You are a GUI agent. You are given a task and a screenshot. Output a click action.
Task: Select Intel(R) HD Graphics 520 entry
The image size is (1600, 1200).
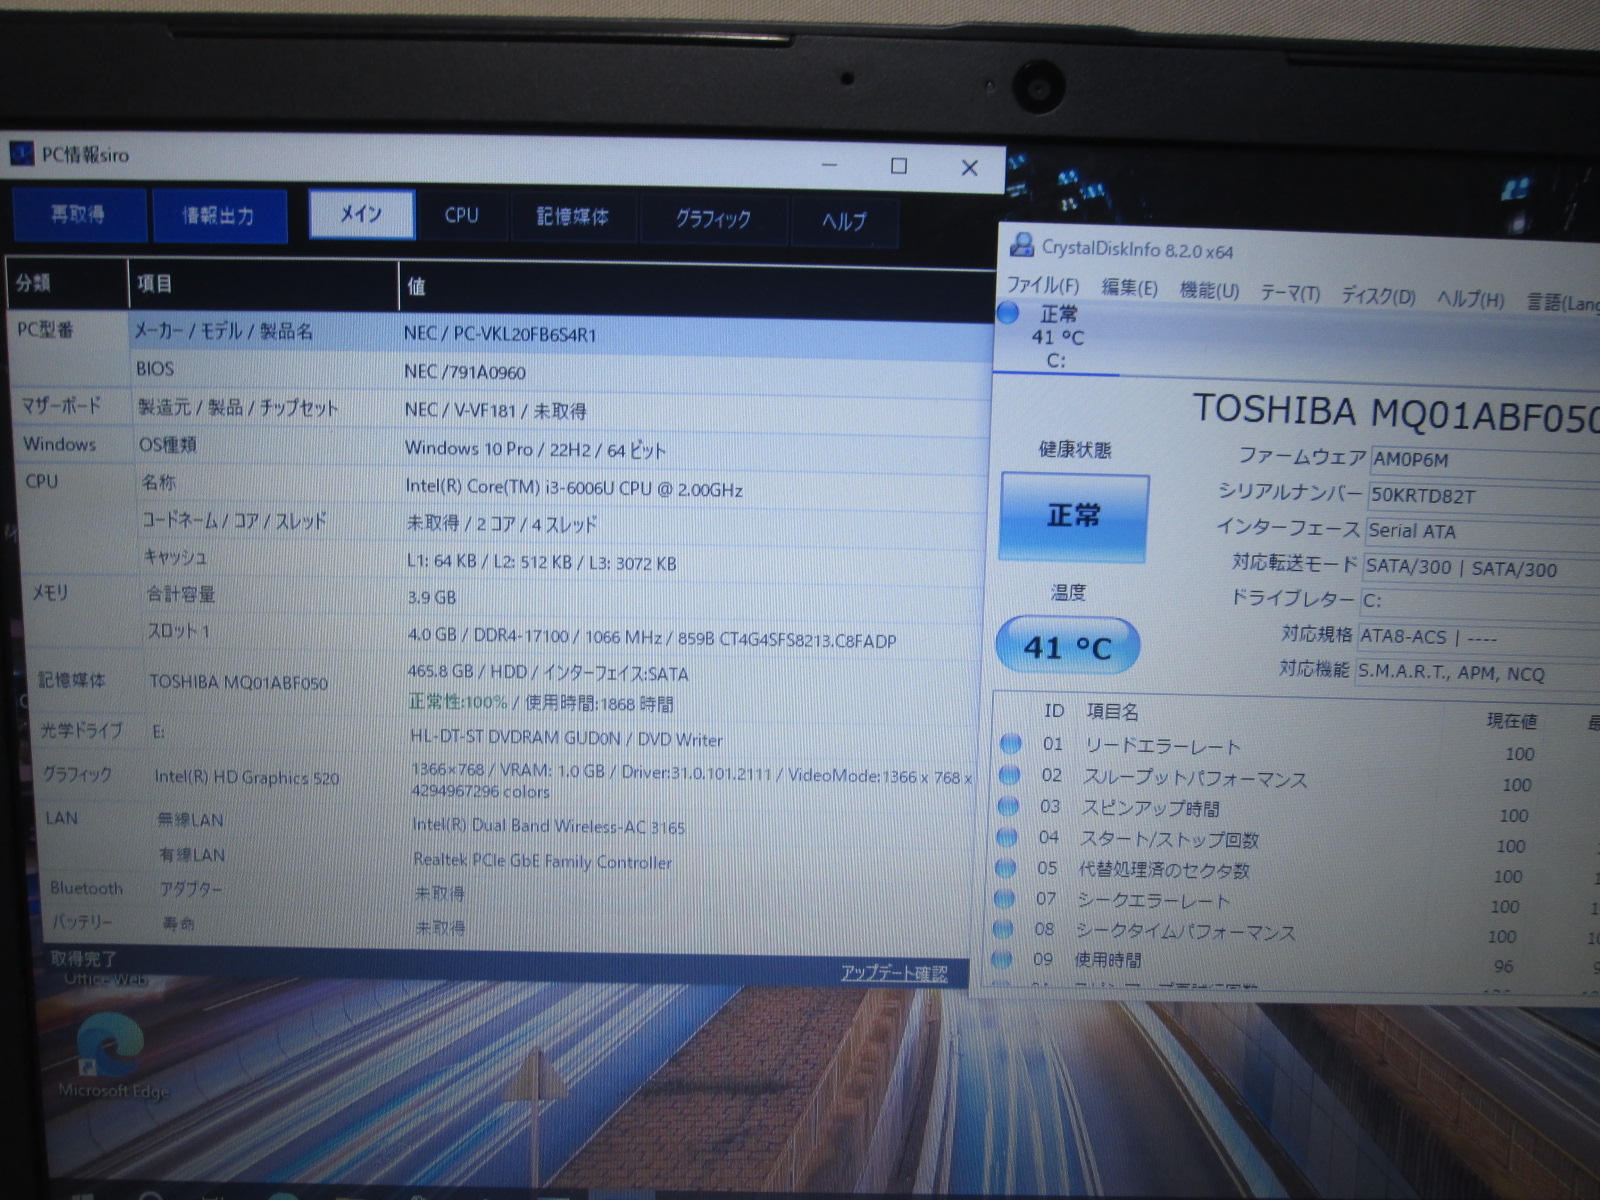pos(247,777)
